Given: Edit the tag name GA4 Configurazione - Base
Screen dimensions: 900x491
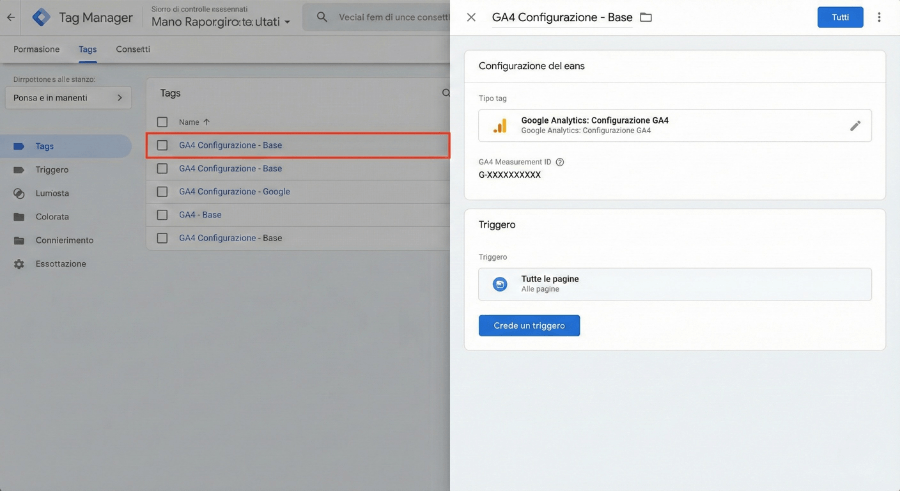Looking at the screenshot, I should pos(562,17).
